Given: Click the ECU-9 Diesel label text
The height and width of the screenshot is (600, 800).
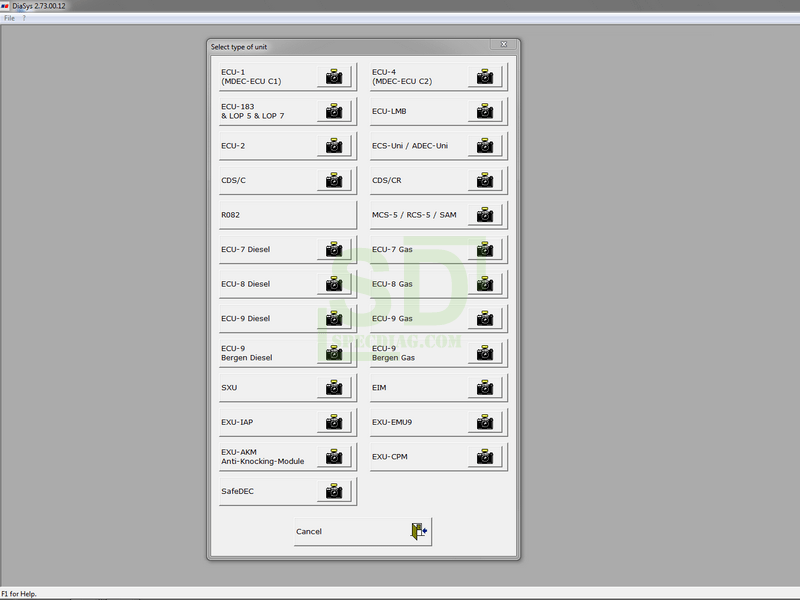Looking at the screenshot, I should click(x=245, y=318).
